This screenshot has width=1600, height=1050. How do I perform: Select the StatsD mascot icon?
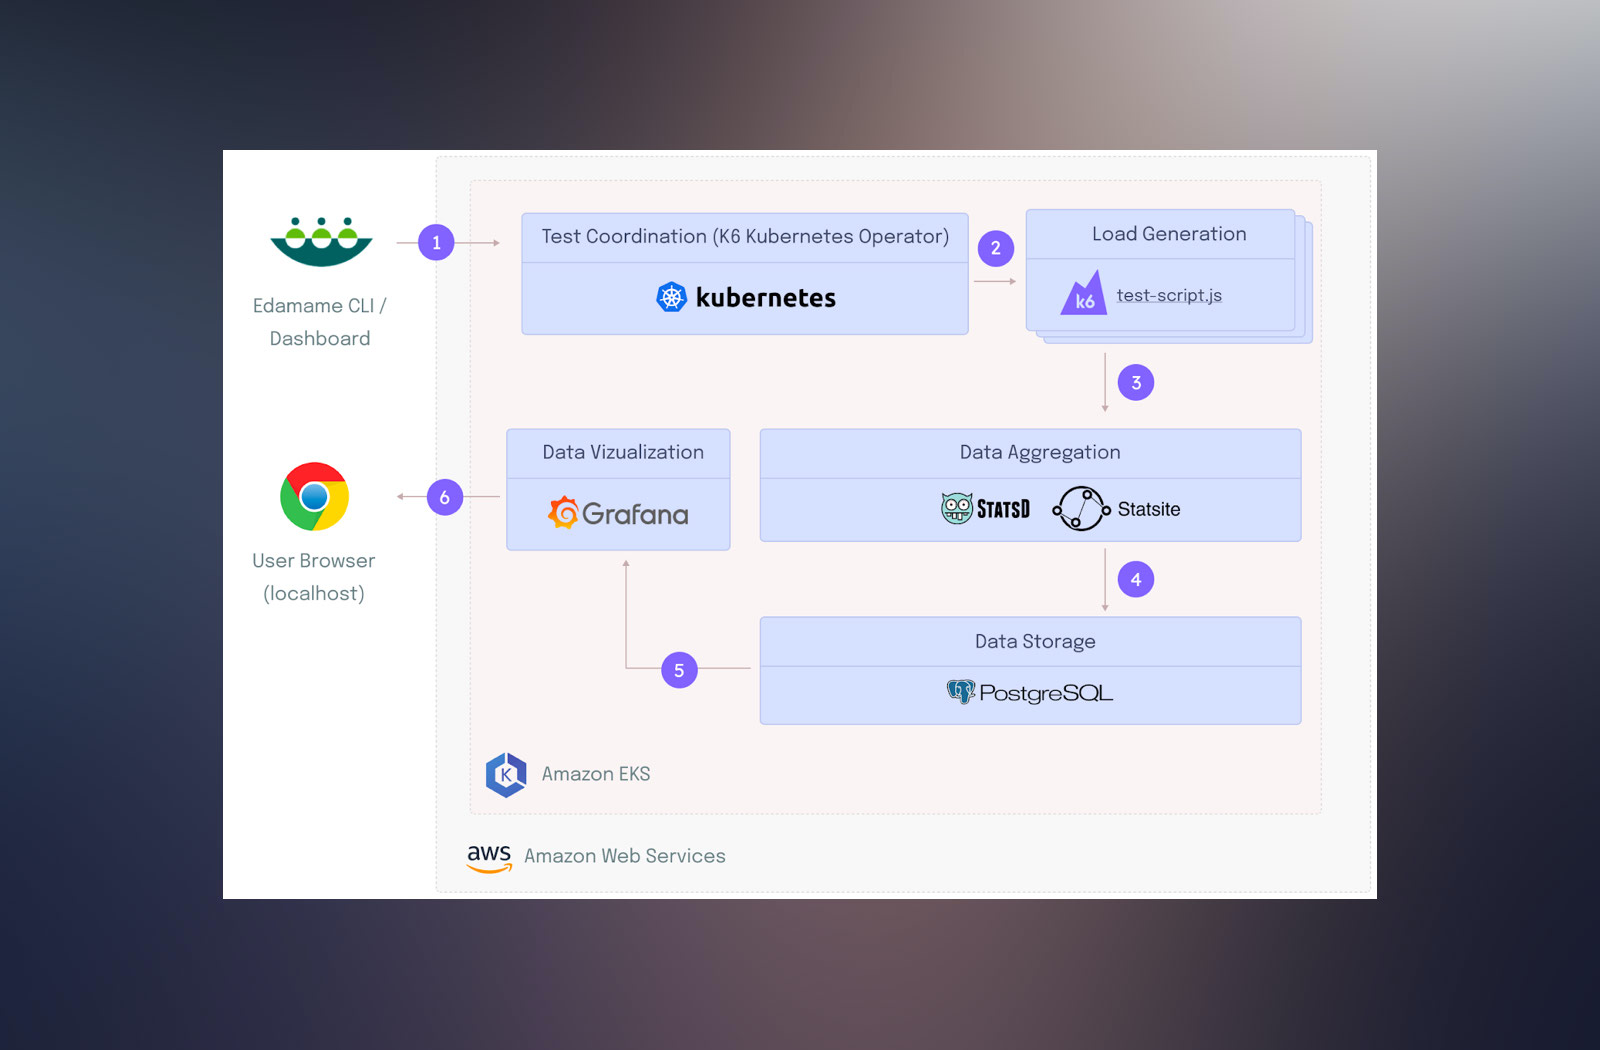pos(957,508)
